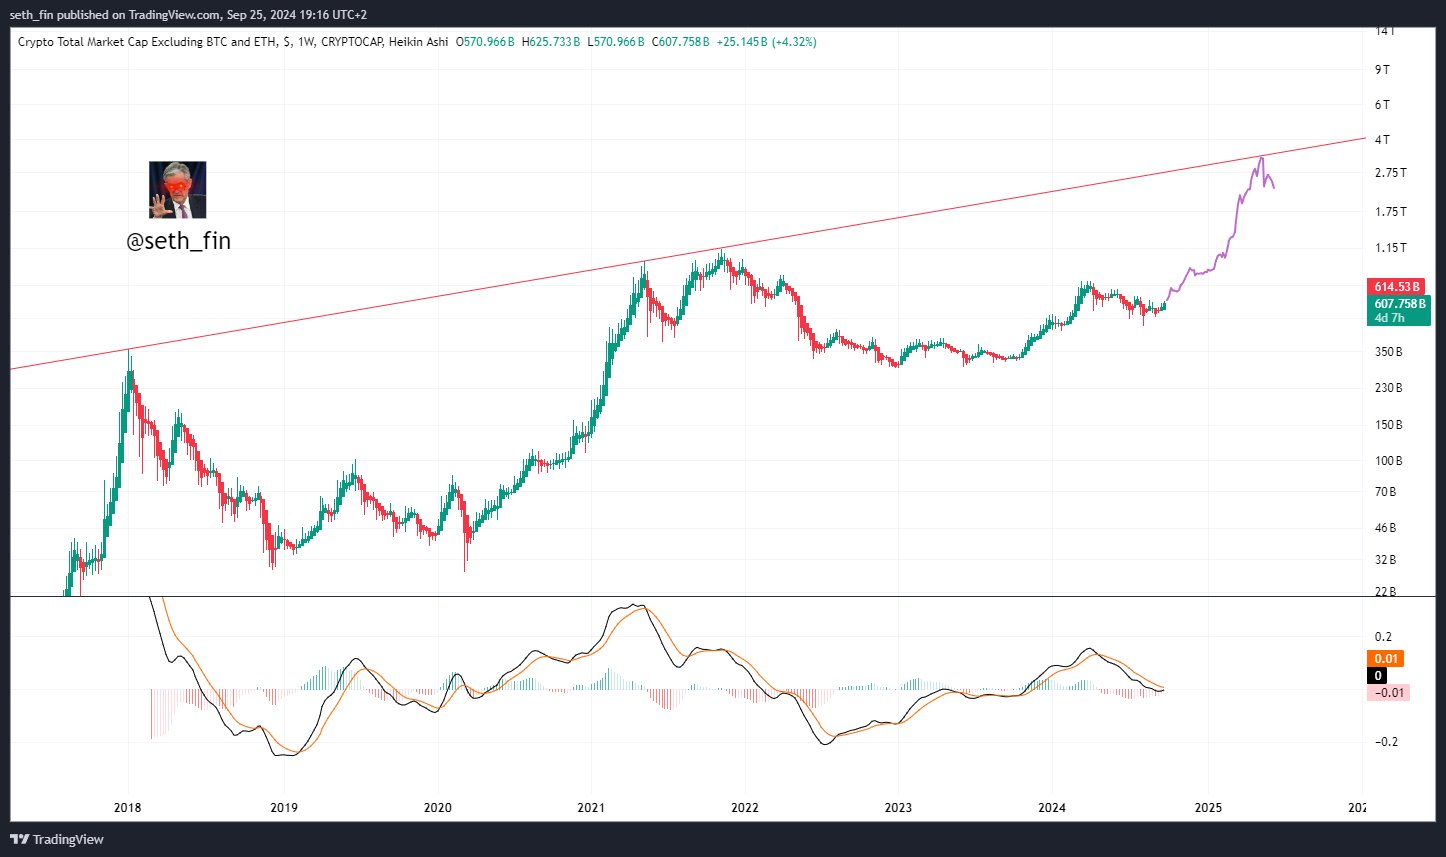The image size is (1446, 857).
Task: Click the 1.75T price axis label
Action: tap(1390, 212)
